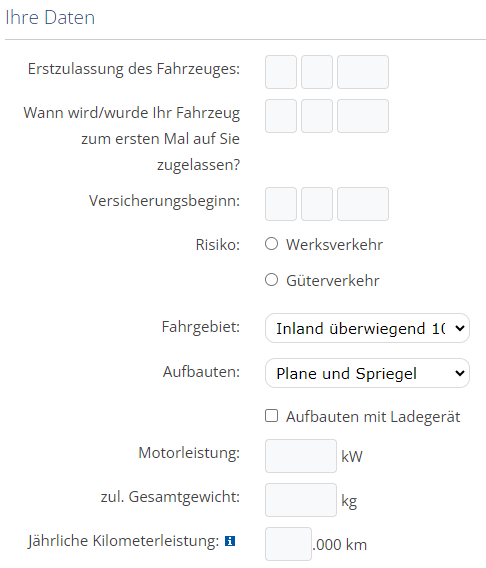Click the Versicherungsbeginn year field
The image size is (486, 568).
[x=363, y=204]
